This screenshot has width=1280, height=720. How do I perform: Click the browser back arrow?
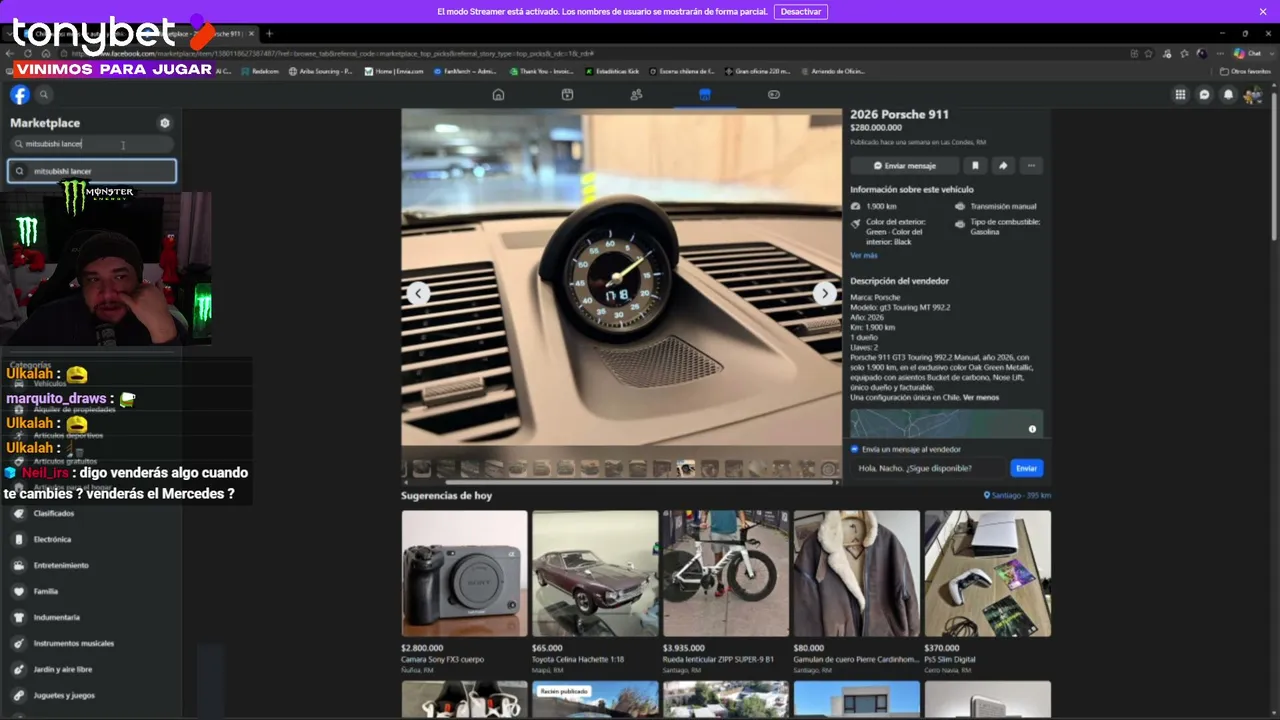pos(10,54)
